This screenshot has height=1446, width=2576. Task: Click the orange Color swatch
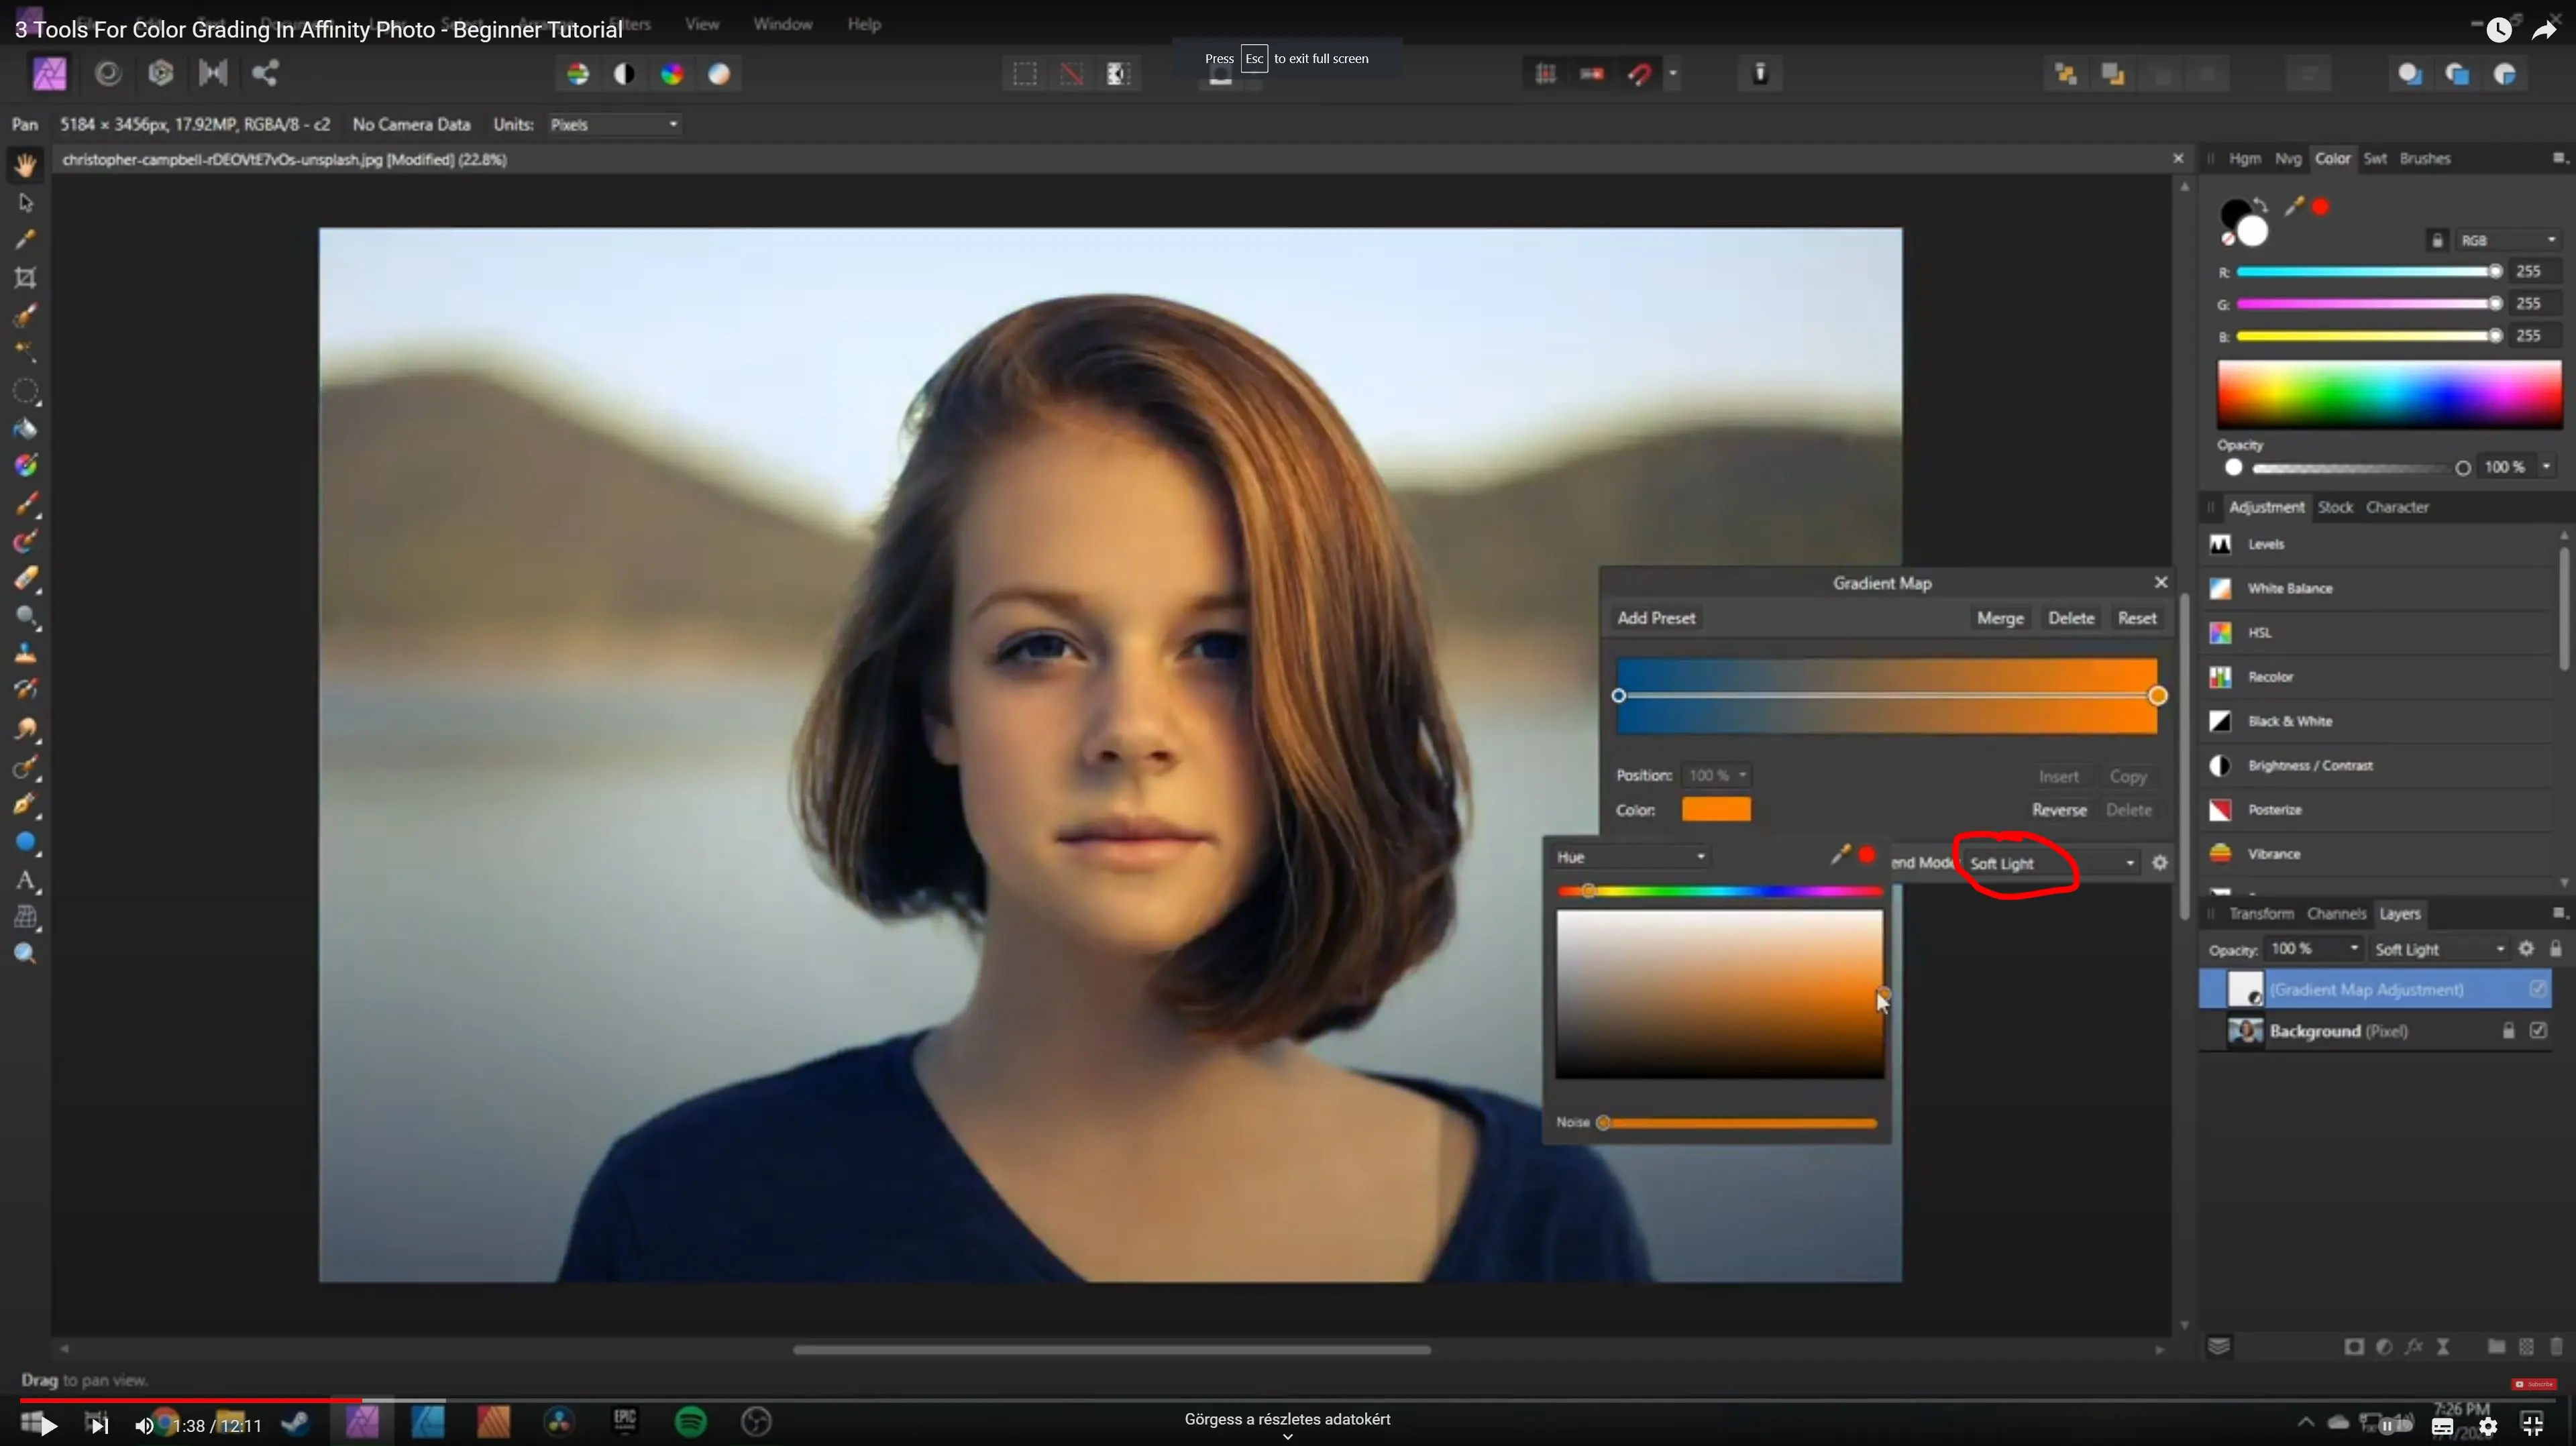(1716, 809)
